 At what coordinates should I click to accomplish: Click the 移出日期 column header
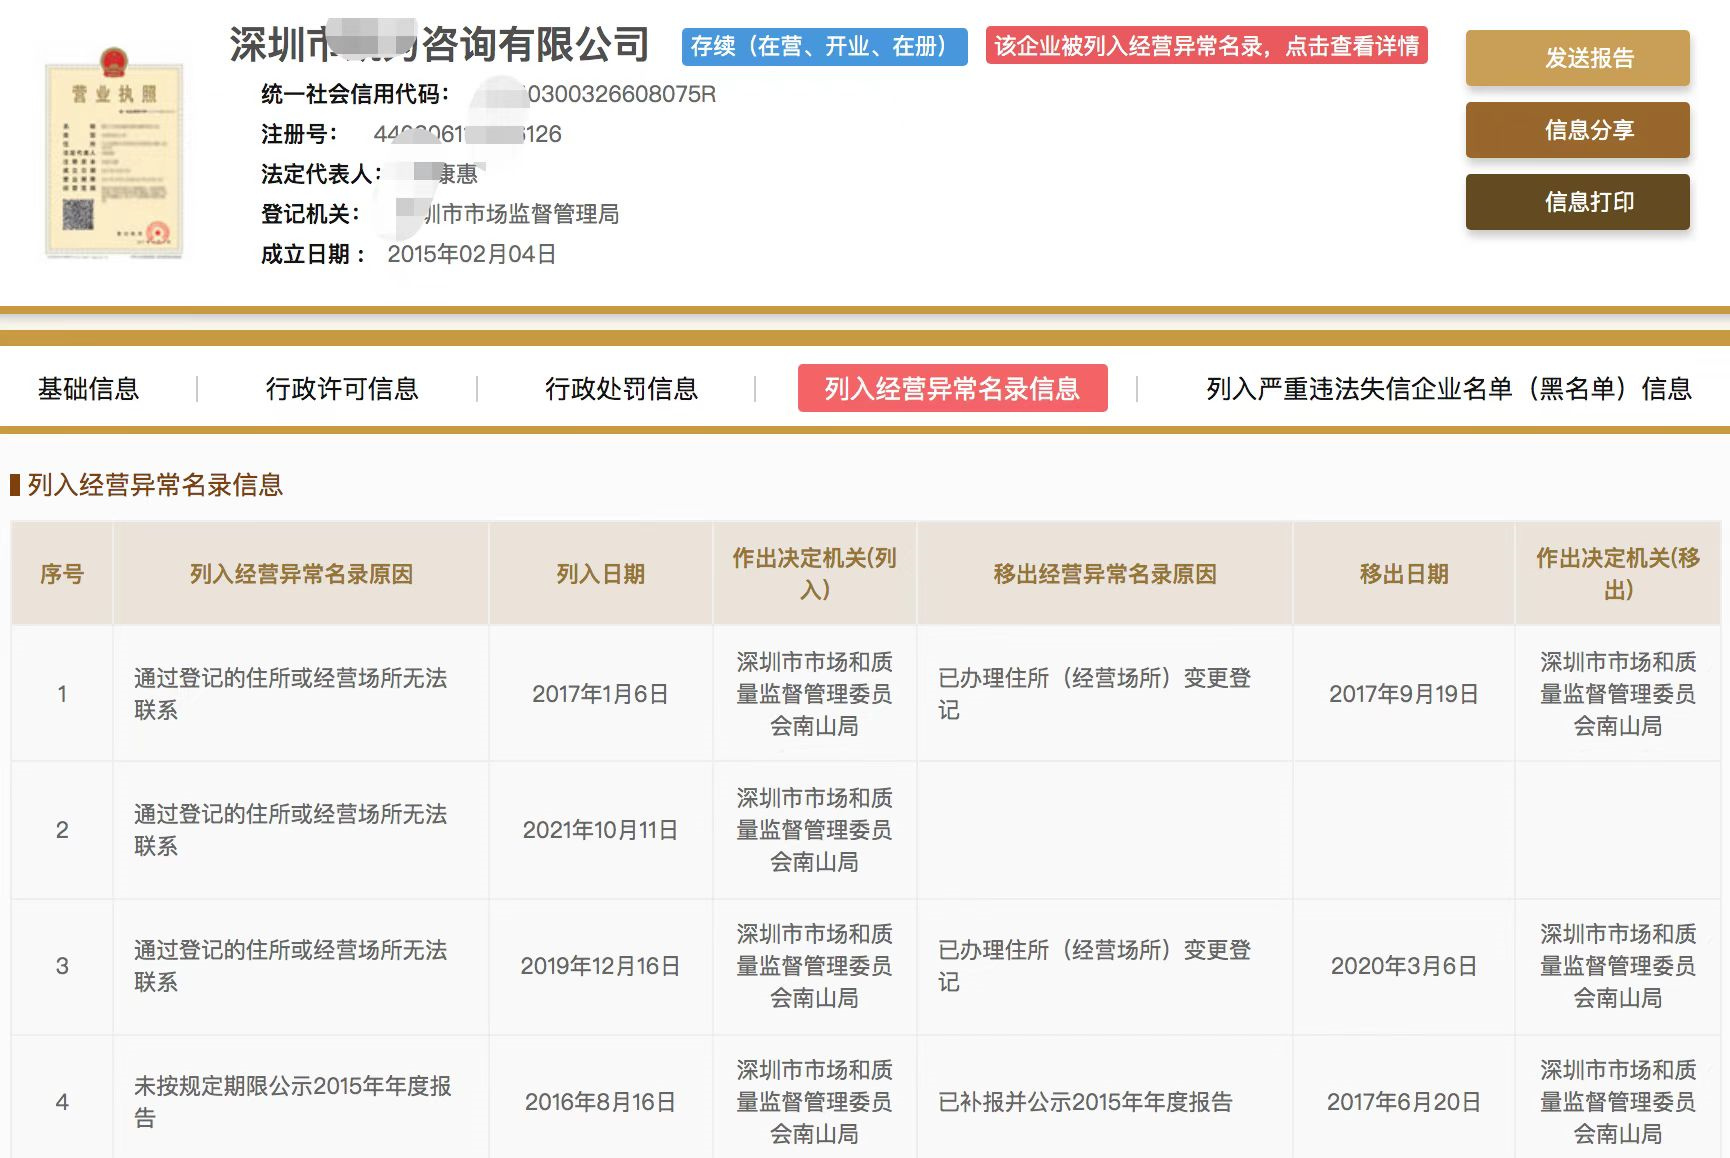[1403, 574]
